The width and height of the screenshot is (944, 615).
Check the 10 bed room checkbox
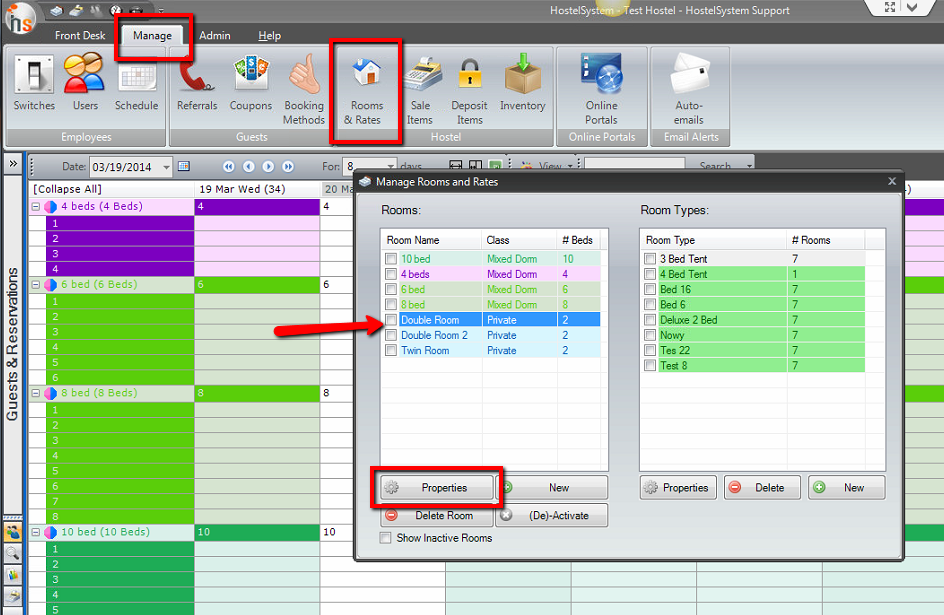pos(391,259)
